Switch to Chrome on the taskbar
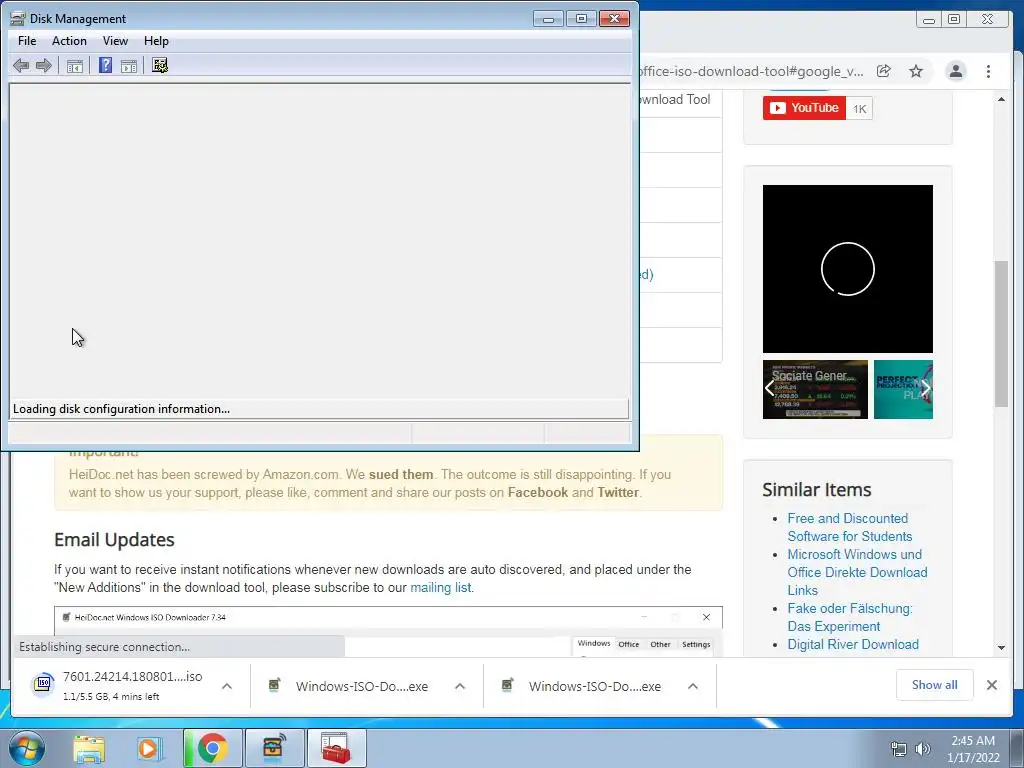Viewport: 1024px width, 768px height. click(x=213, y=748)
